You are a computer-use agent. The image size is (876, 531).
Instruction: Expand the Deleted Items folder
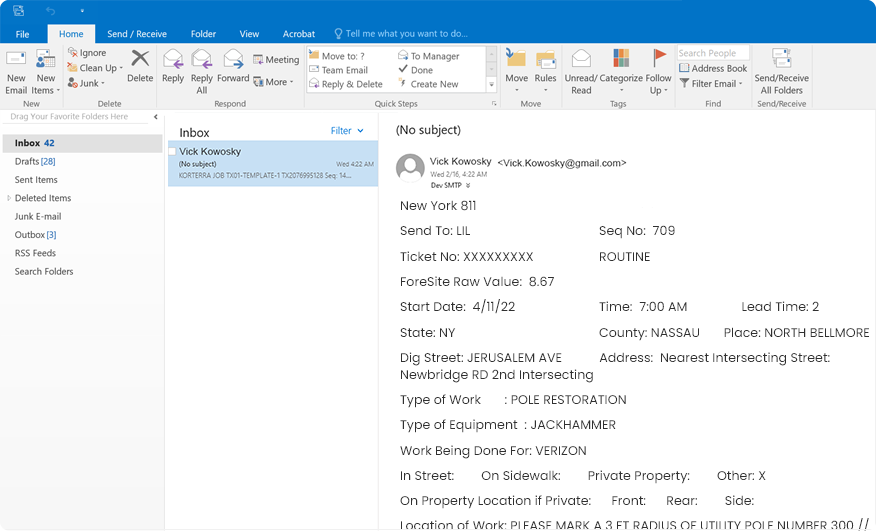pyautogui.click(x=9, y=198)
